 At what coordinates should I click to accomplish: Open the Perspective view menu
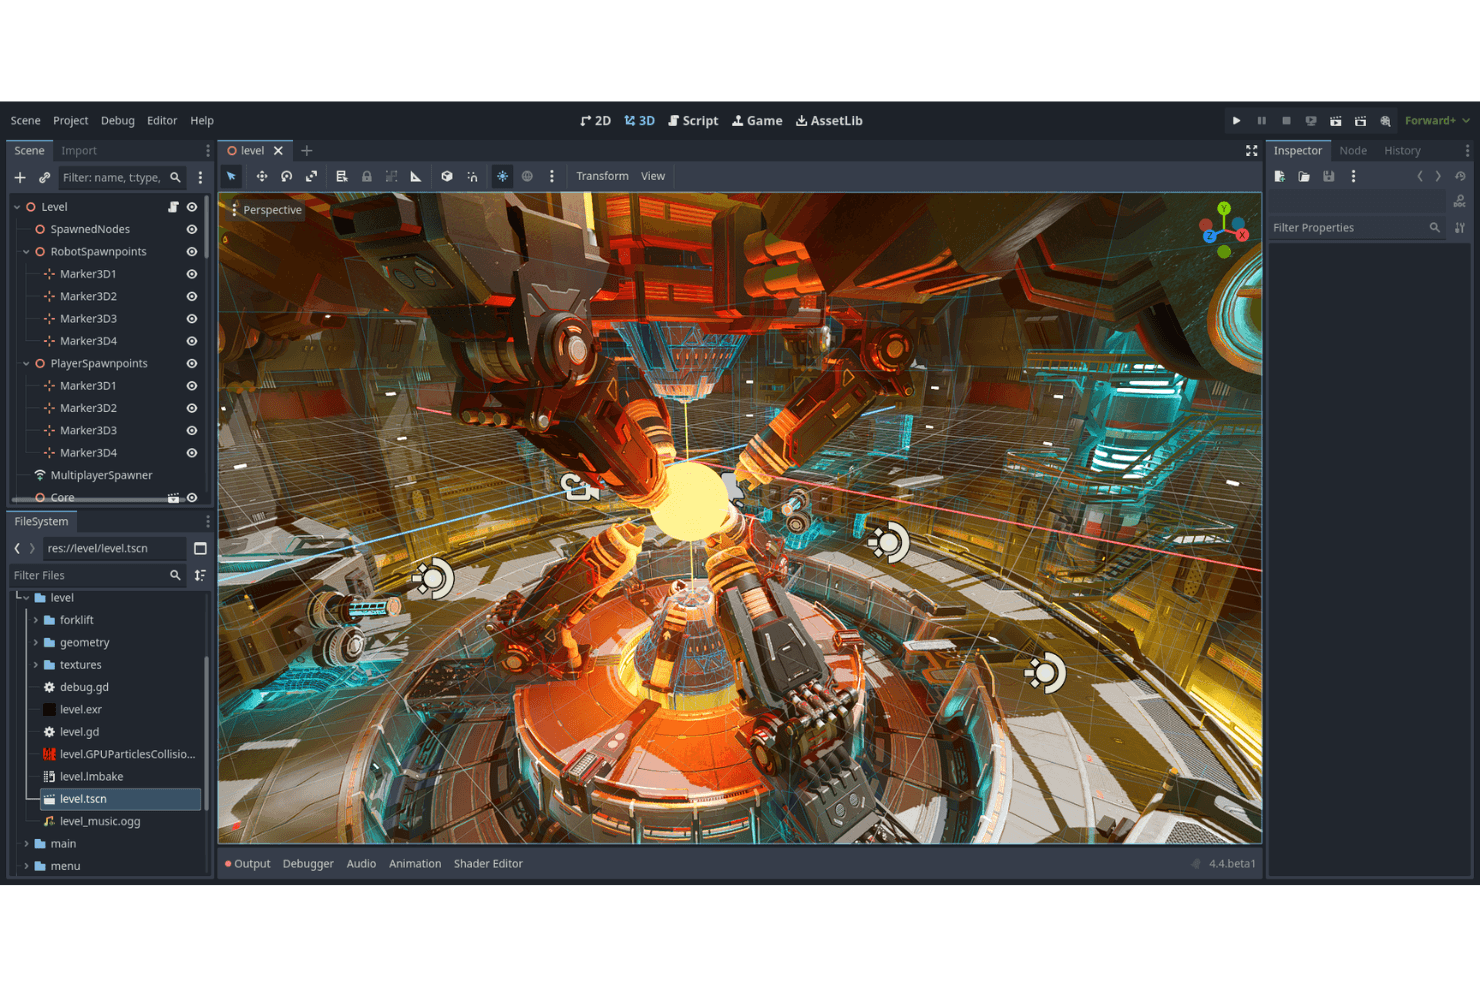point(266,210)
